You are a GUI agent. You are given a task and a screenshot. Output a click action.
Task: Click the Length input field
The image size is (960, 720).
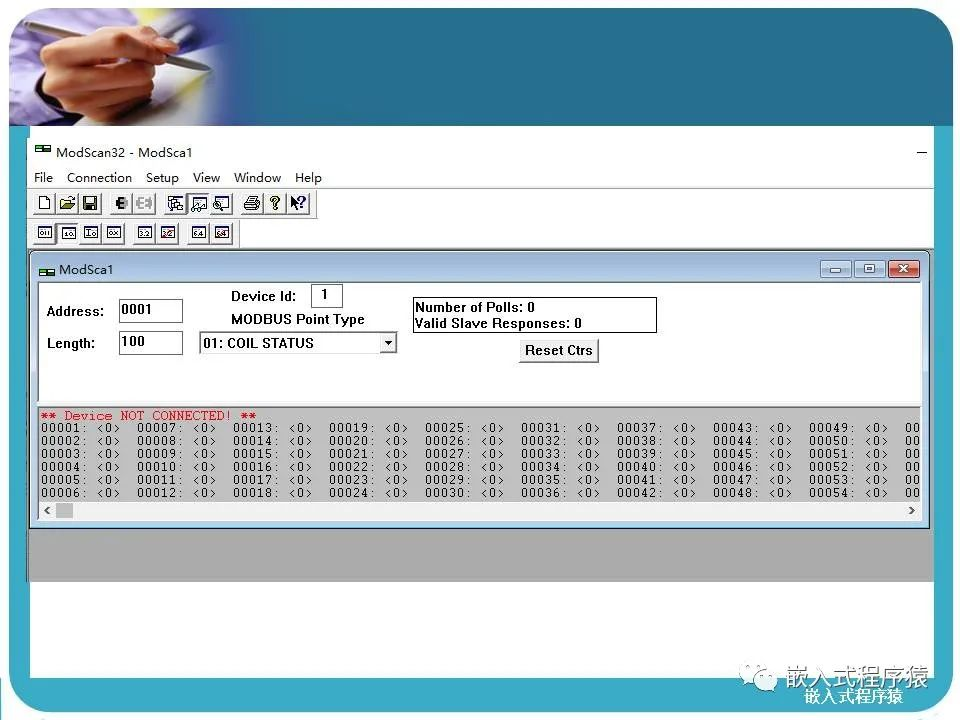point(151,342)
